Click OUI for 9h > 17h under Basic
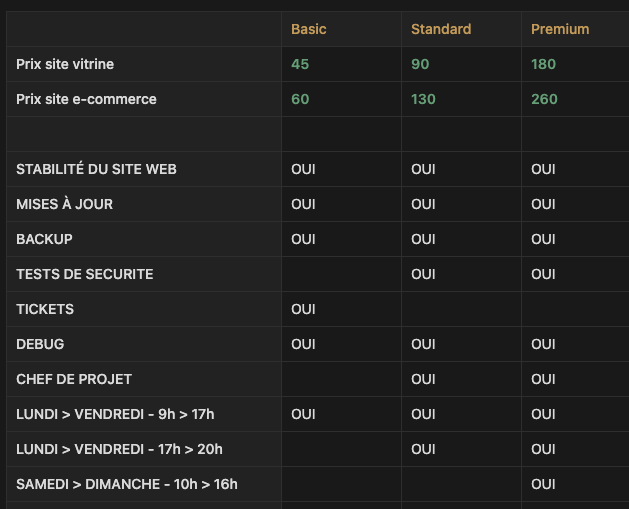Screen dimensions: 629x509 tap(303, 414)
